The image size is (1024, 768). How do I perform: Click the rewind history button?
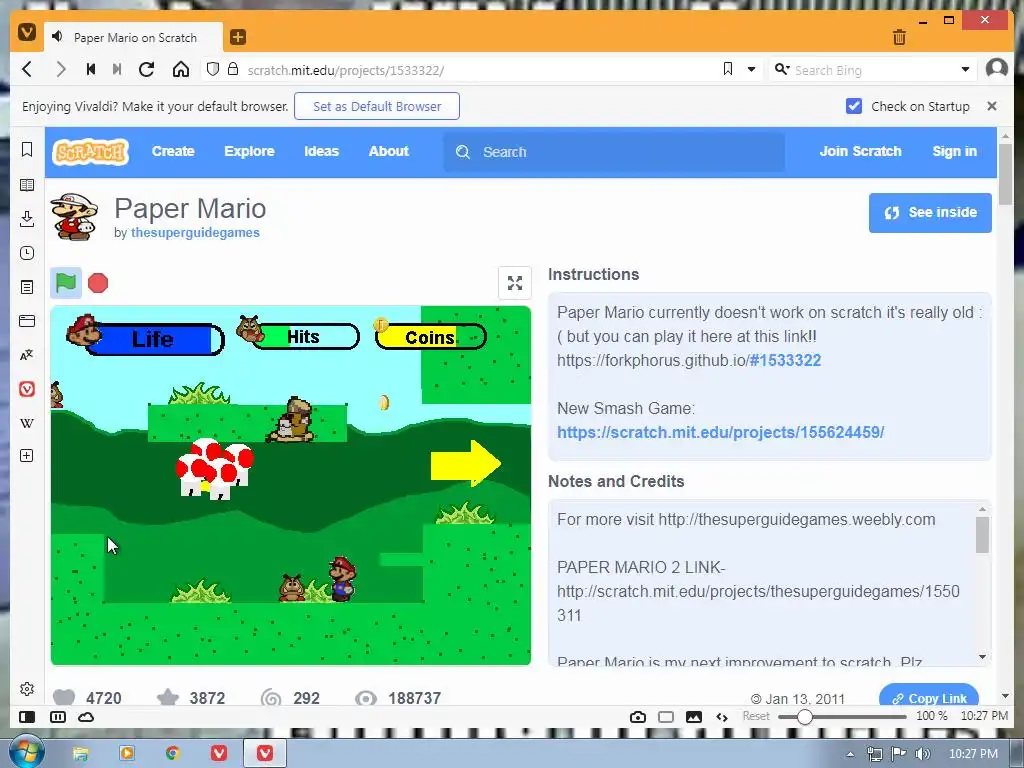91,69
